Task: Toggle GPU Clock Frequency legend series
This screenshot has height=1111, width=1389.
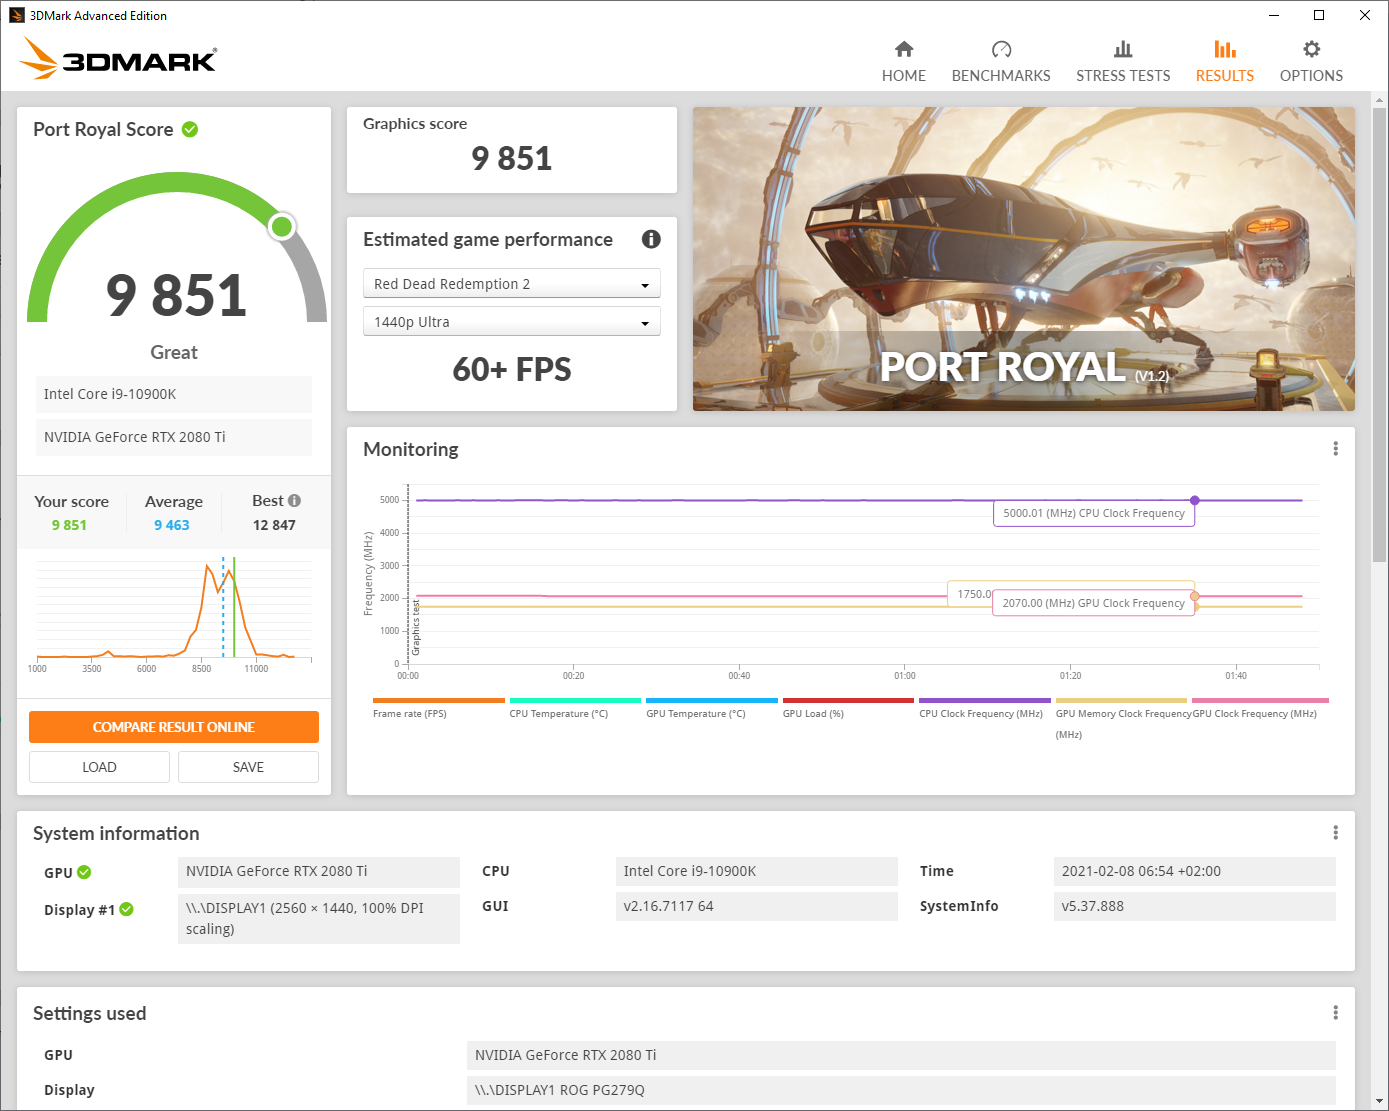Action: pyautogui.click(x=1260, y=708)
